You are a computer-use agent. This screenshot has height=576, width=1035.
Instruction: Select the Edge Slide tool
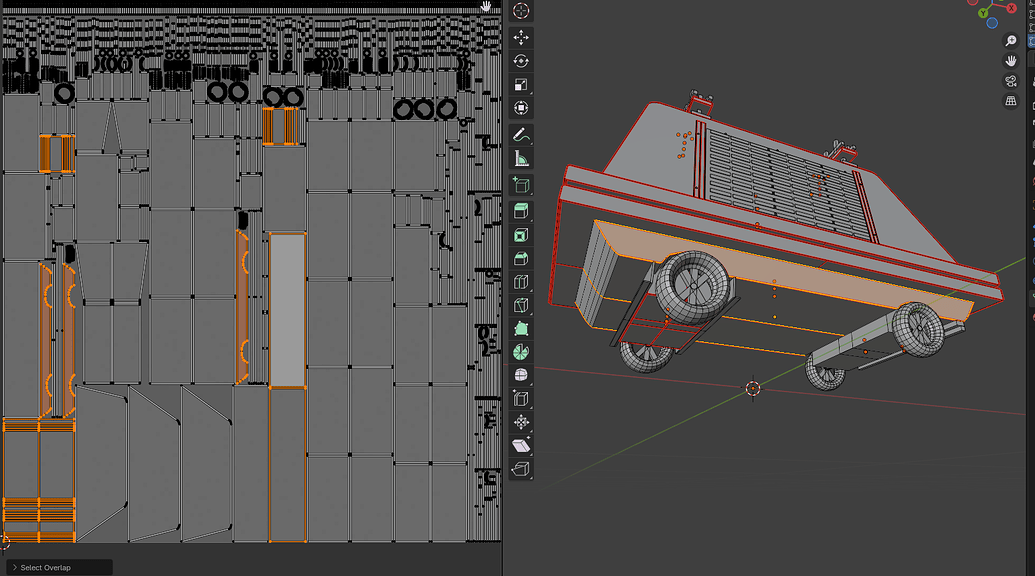[x=521, y=399]
